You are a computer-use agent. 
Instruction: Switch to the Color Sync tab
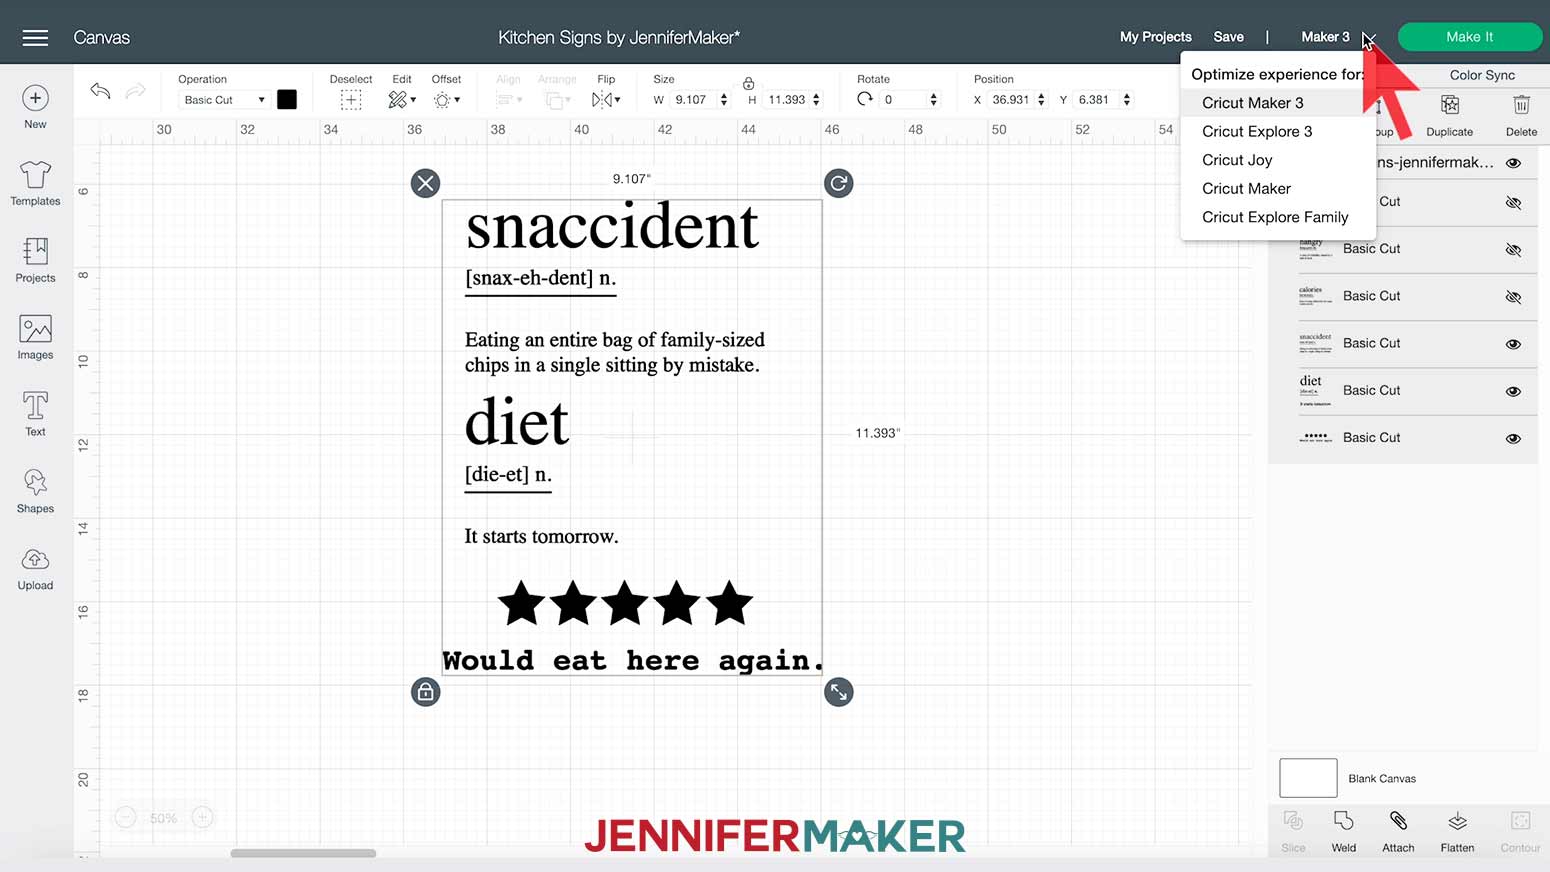tap(1482, 75)
